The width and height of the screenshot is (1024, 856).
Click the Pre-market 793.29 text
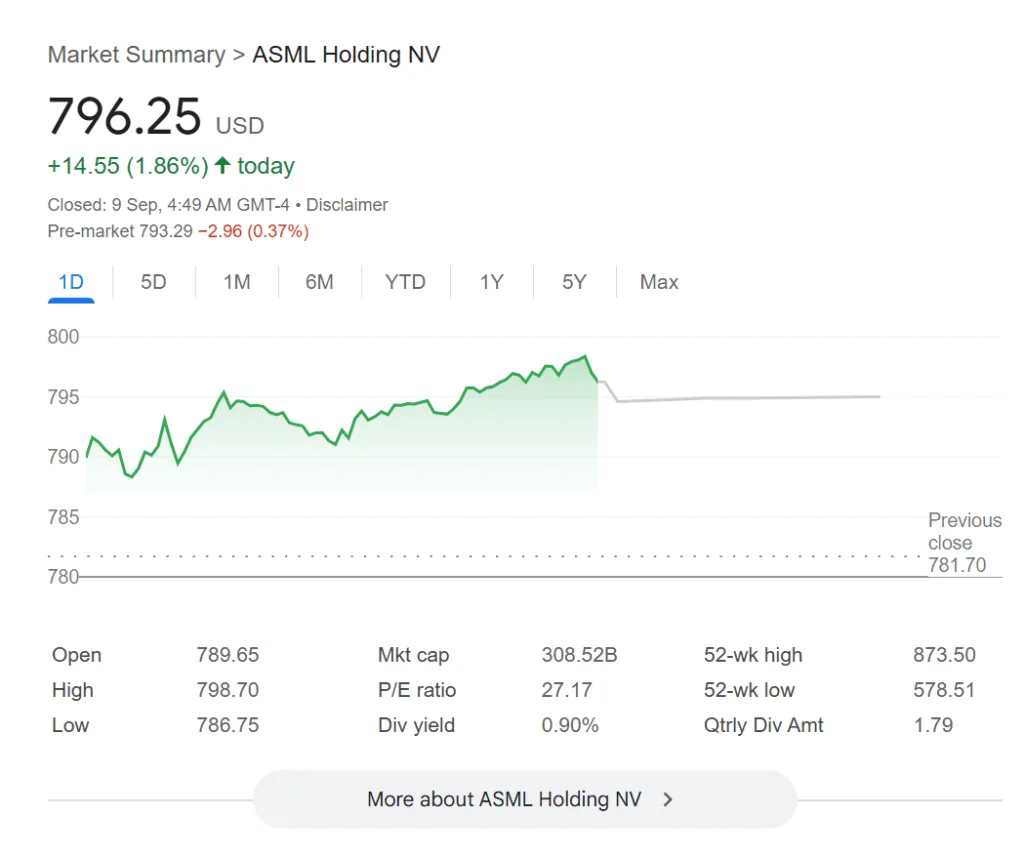[x=120, y=231]
